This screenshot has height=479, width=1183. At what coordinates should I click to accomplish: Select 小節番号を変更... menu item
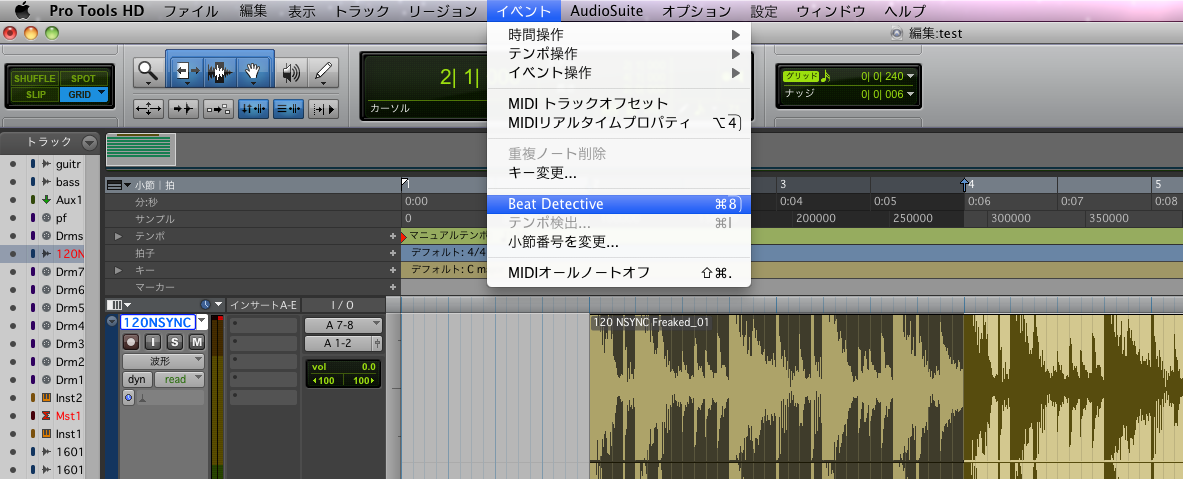pyautogui.click(x=619, y=243)
